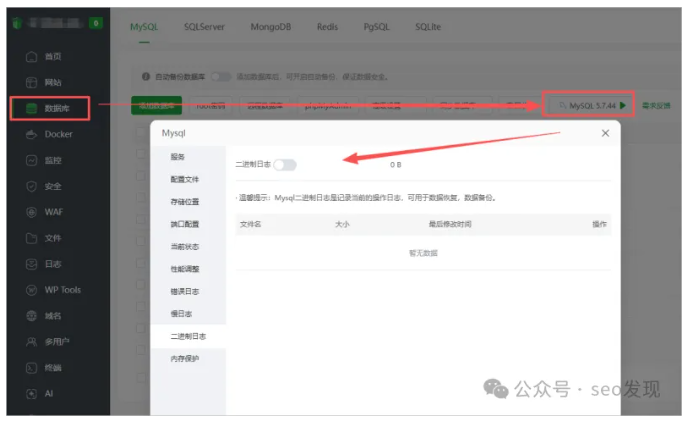
Task: Switch to the PgSQL tab
Action: click(x=377, y=27)
